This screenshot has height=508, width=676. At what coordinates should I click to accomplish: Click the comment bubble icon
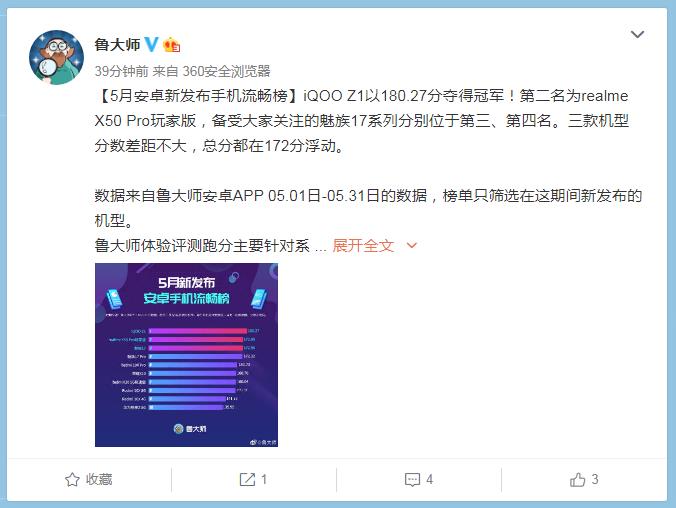412,480
